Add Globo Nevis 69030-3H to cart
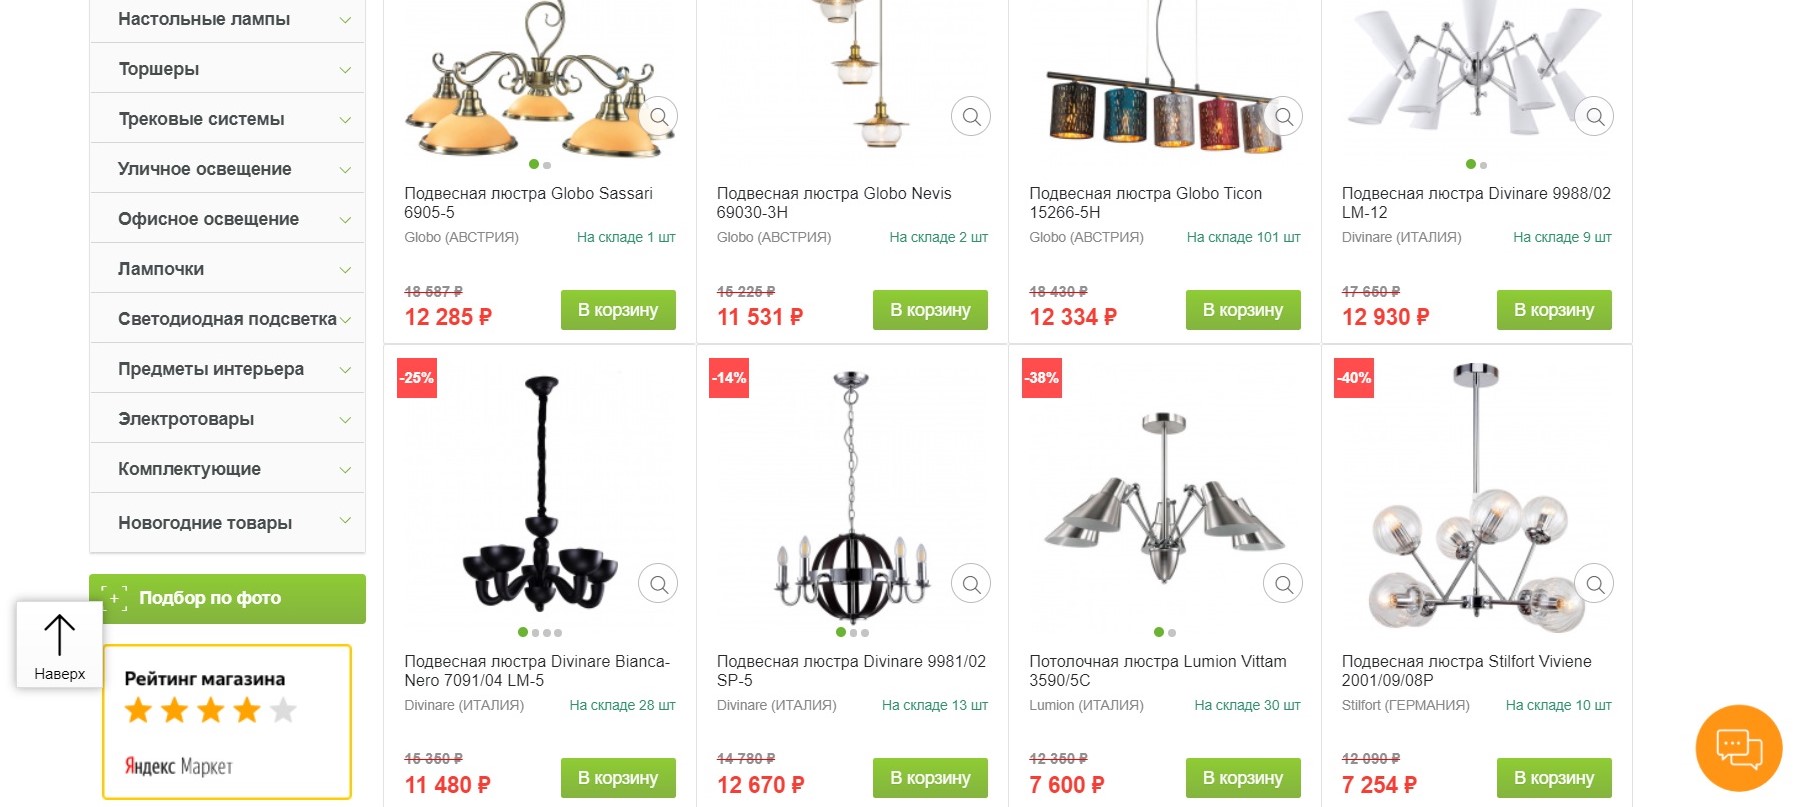The height and width of the screenshot is (807, 1799). tap(930, 310)
